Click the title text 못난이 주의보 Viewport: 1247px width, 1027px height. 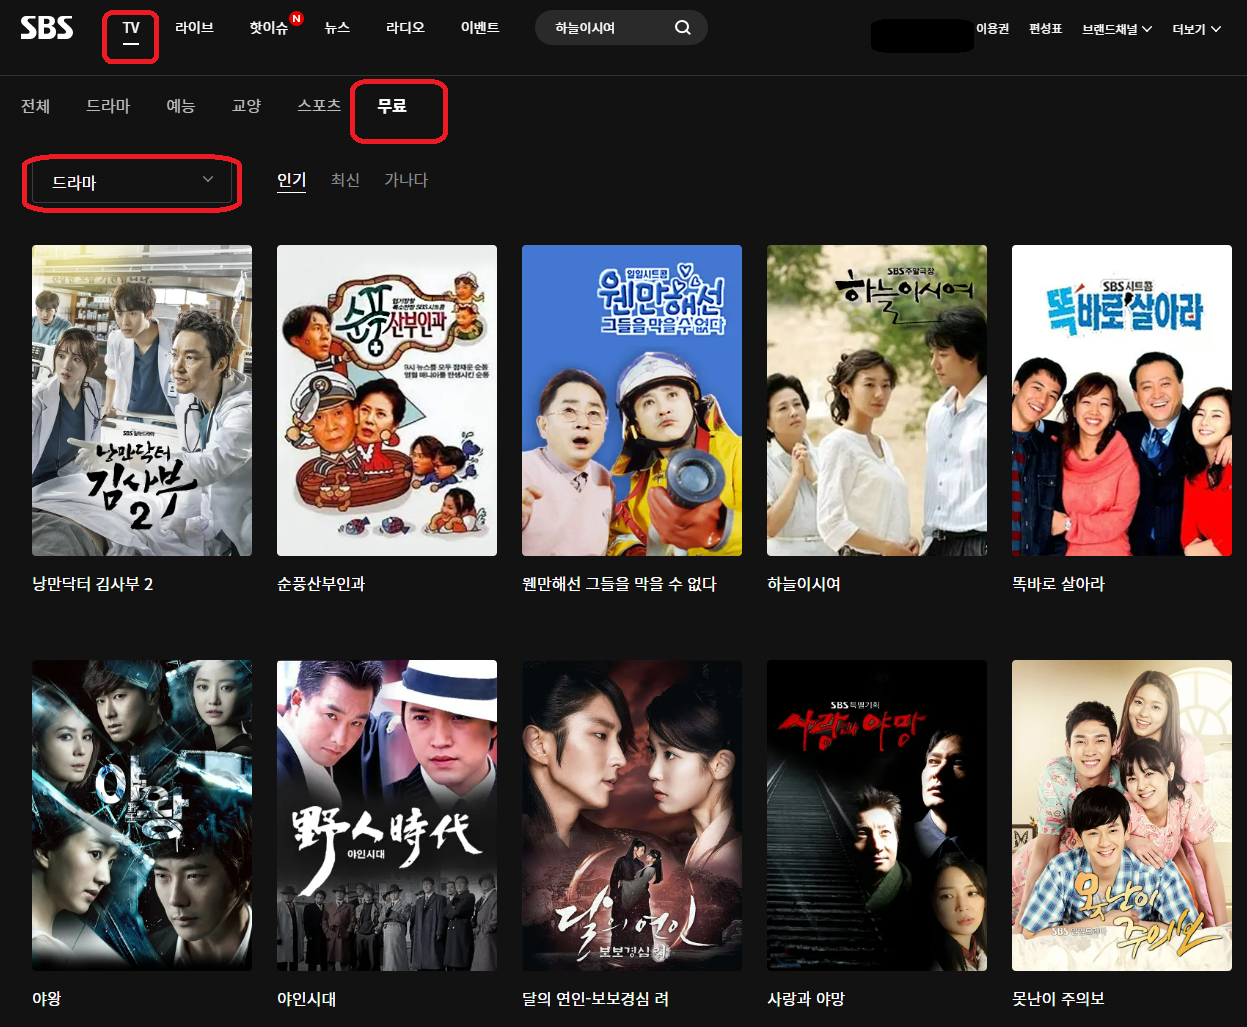coord(1058,999)
